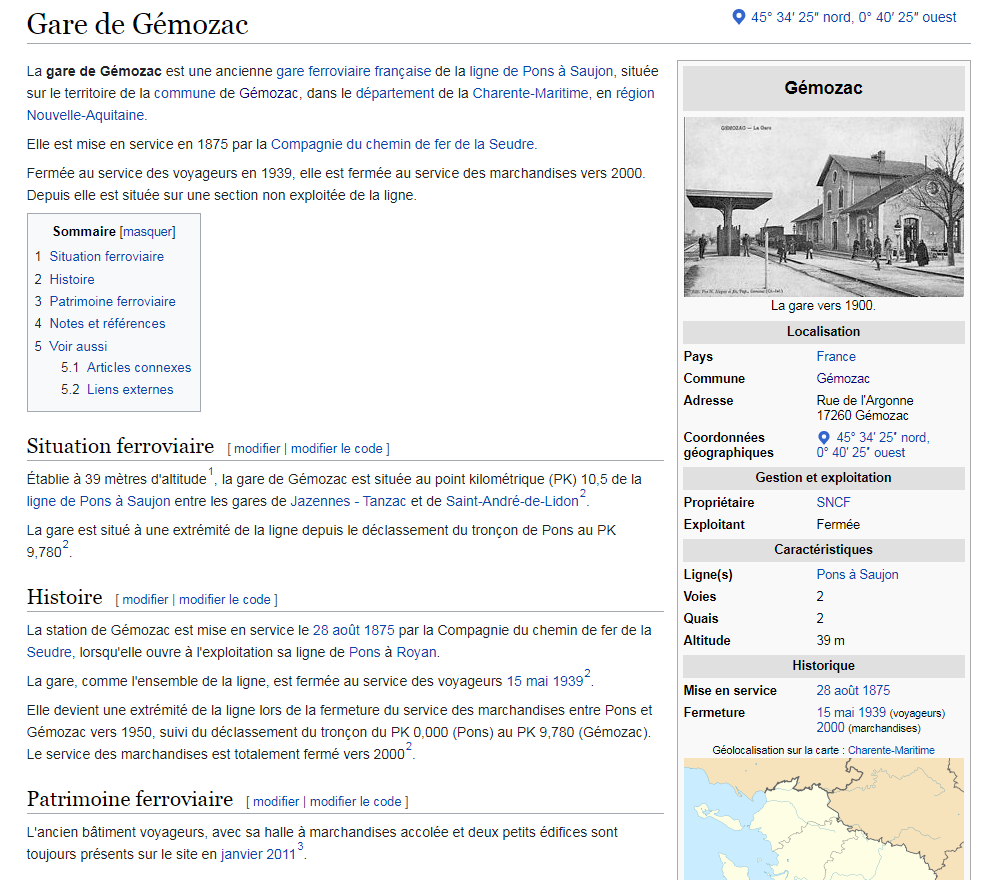Click 'modifier' next to Histoire heading
This screenshot has height=880, width=992.
(x=145, y=600)
